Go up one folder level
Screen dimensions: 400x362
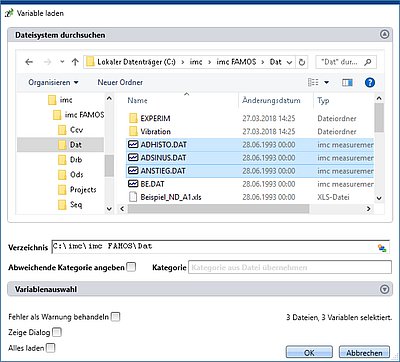[75, 62]
